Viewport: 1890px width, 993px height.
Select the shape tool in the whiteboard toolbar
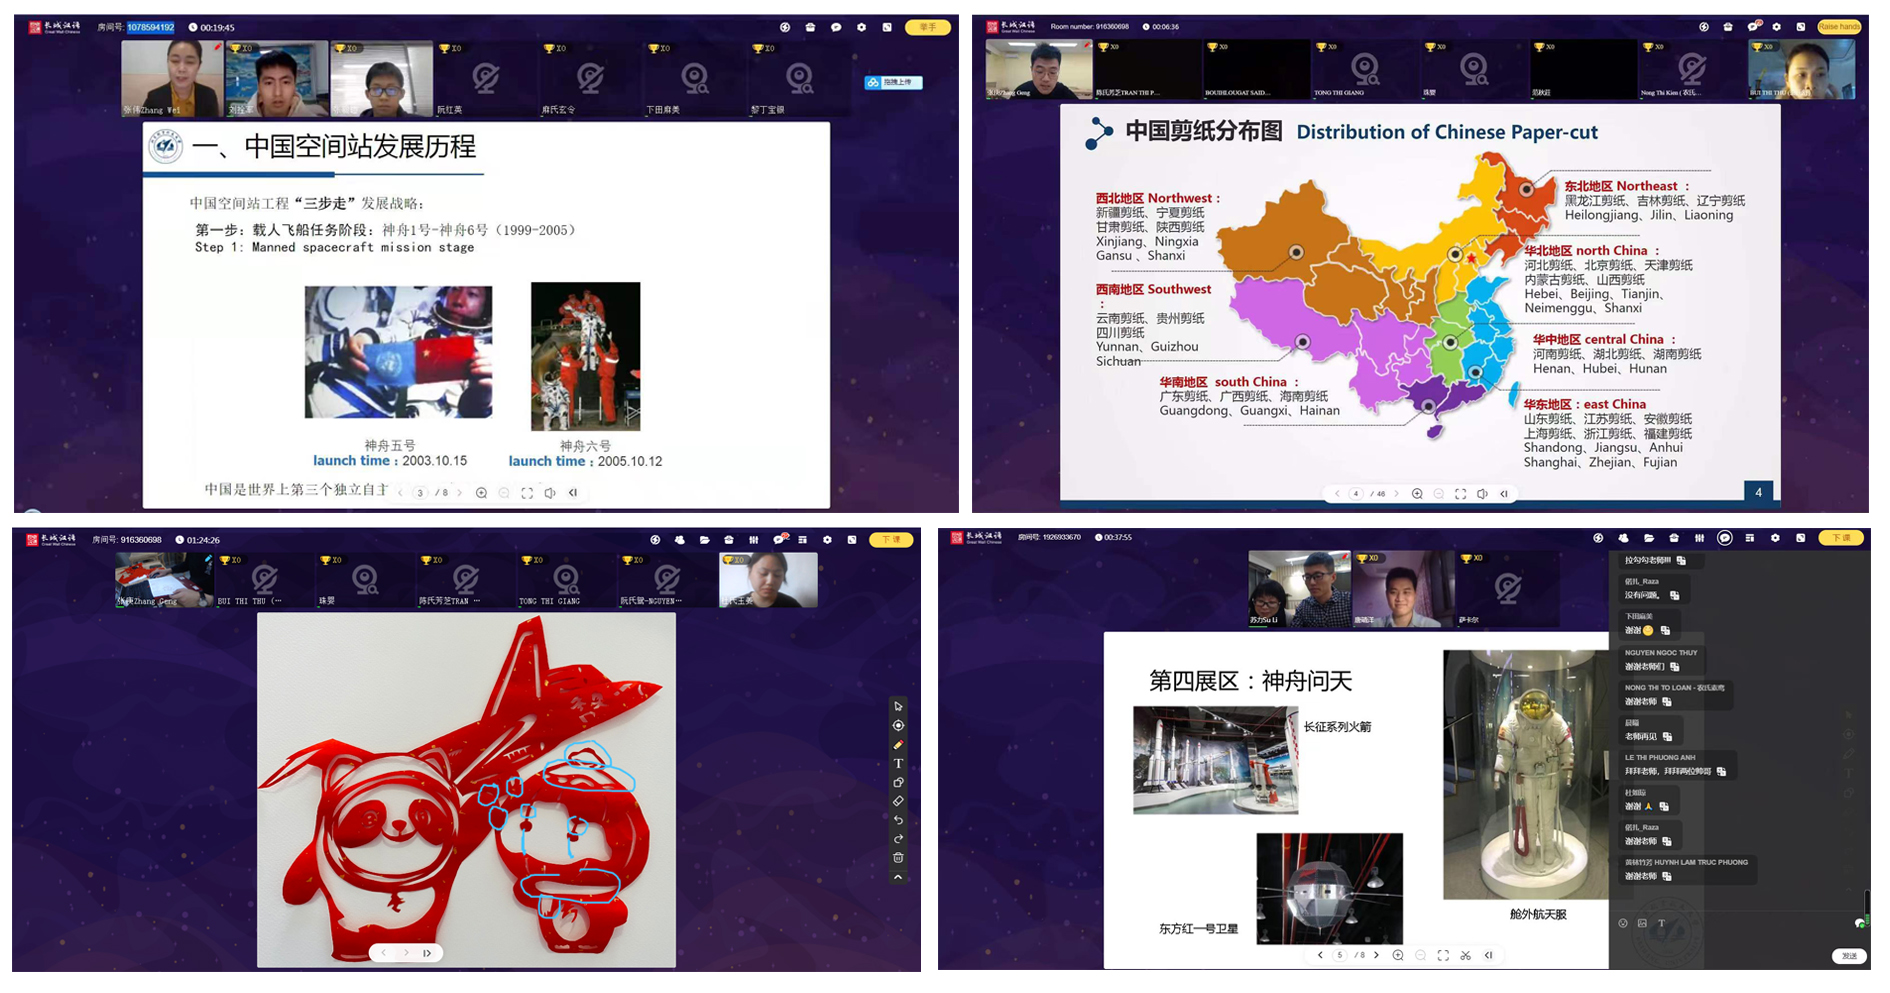898,782
